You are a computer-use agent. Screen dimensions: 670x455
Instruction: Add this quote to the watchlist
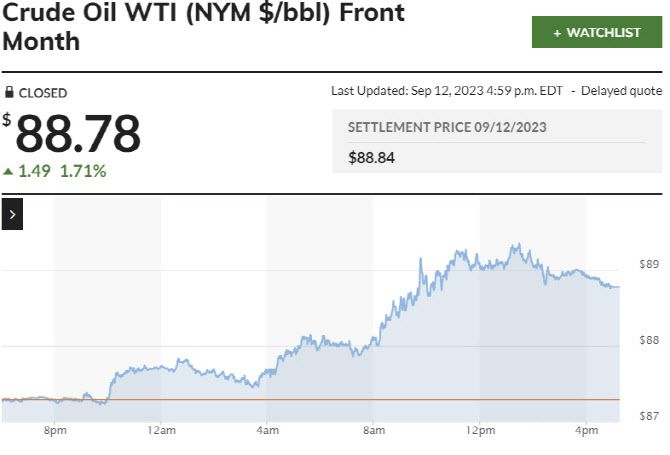pos(596,33)
